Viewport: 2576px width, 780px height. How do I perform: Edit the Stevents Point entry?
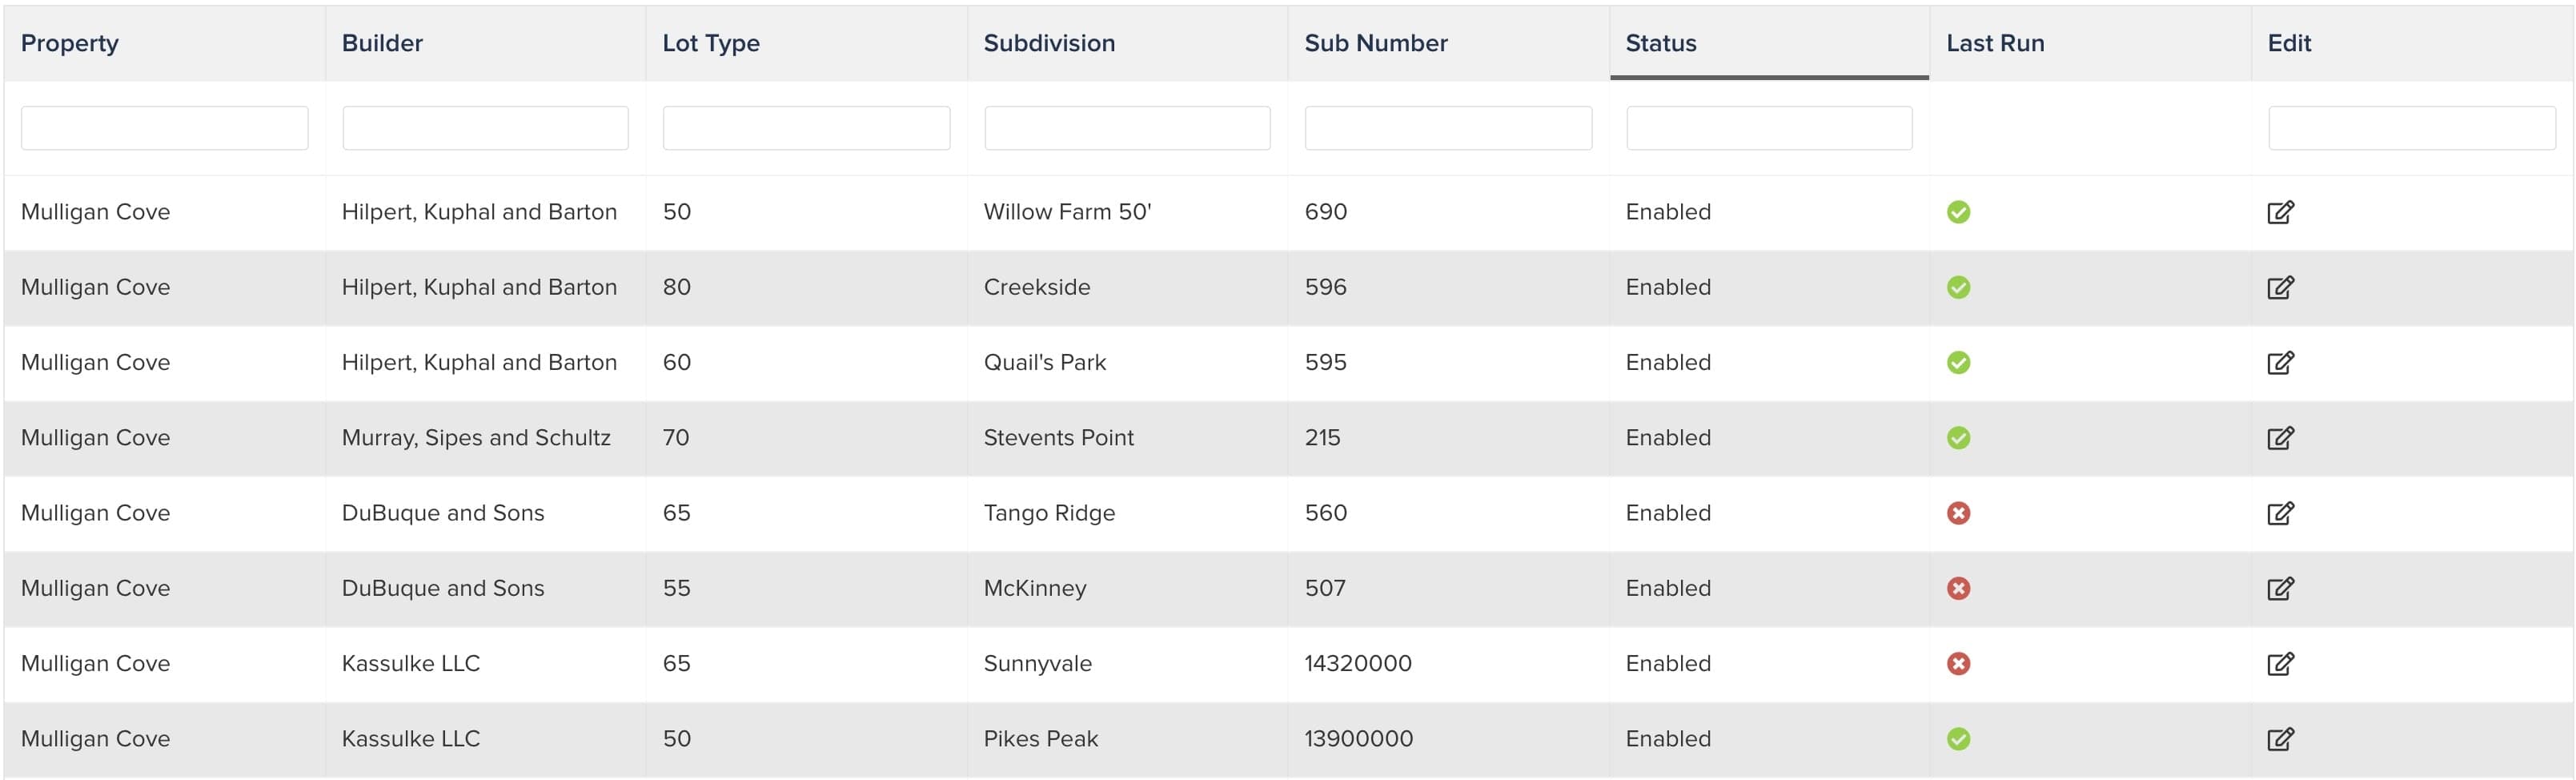coord(2279,438)
